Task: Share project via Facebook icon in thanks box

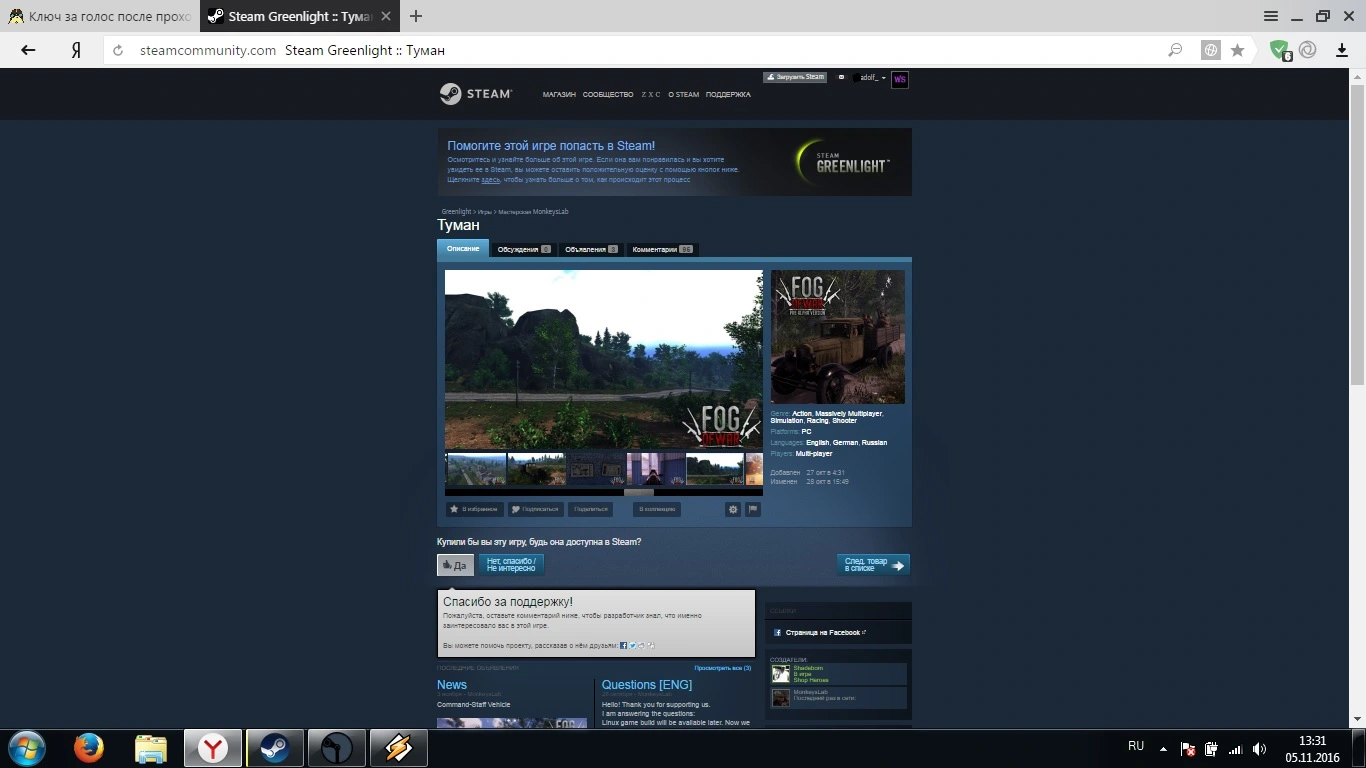Action: 623,645
